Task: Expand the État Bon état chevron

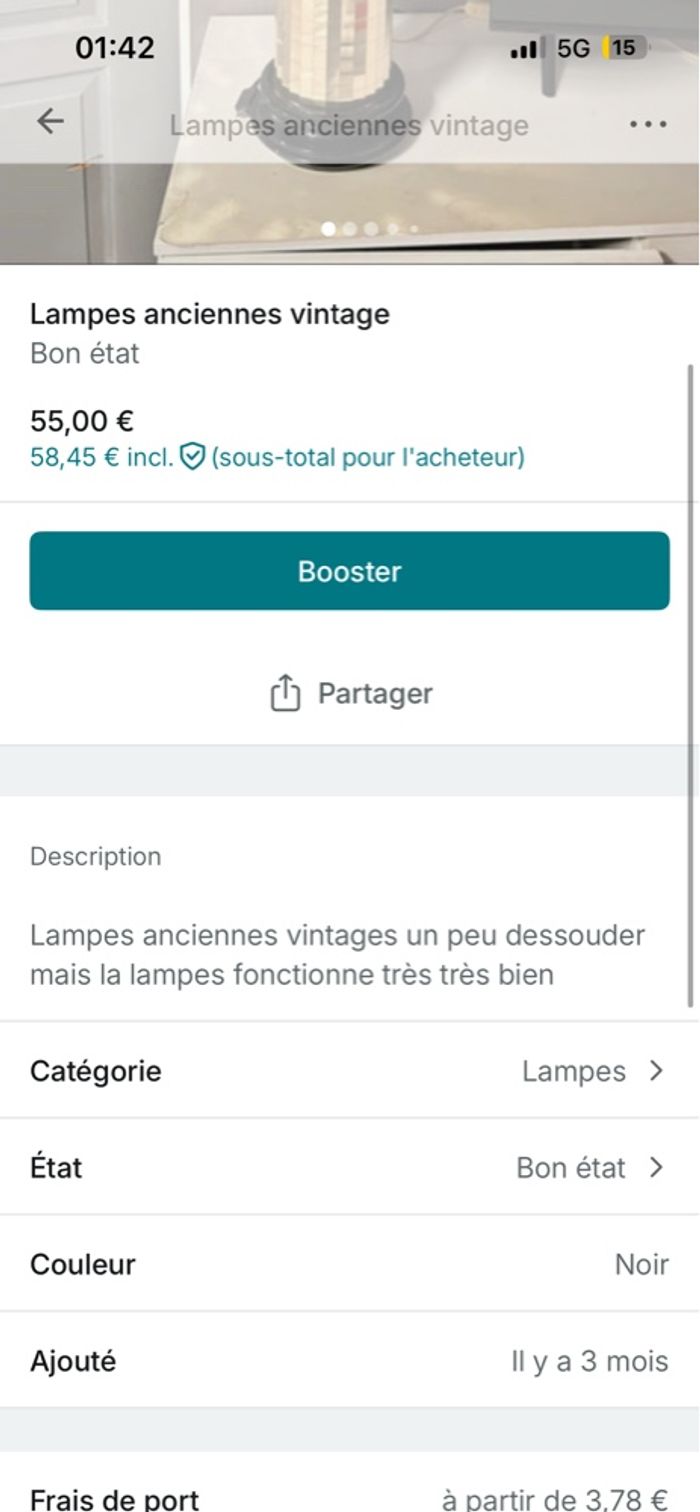Action: (656, 1167)
